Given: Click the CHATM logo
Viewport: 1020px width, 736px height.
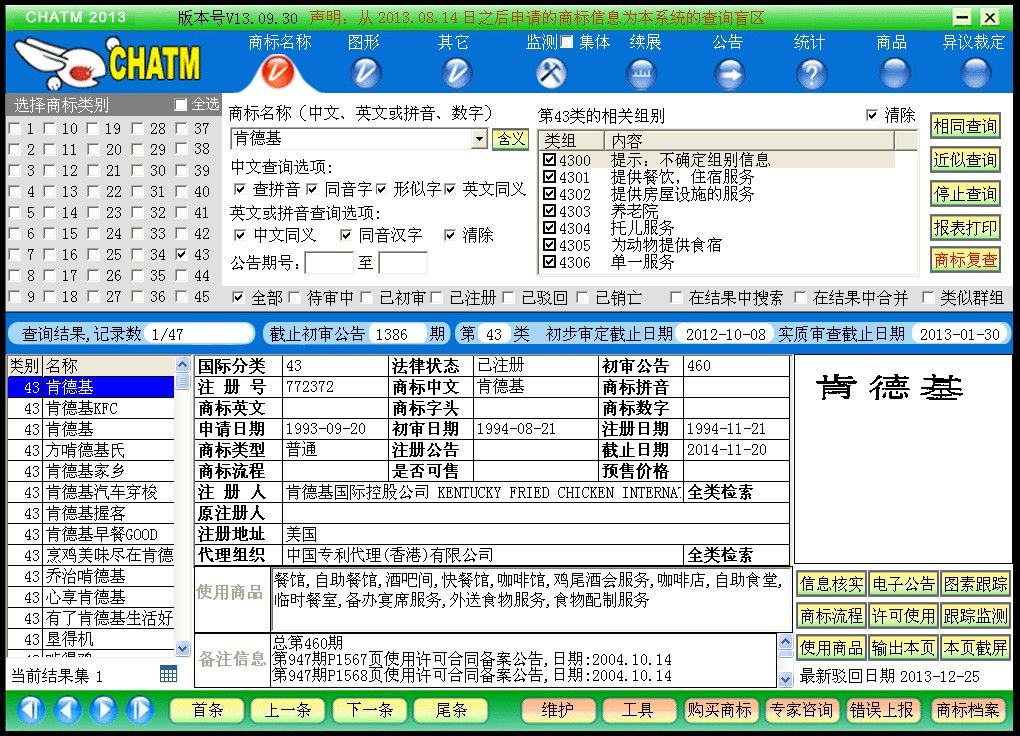Looking at the screenshot, I should click(x=107, y=62).
